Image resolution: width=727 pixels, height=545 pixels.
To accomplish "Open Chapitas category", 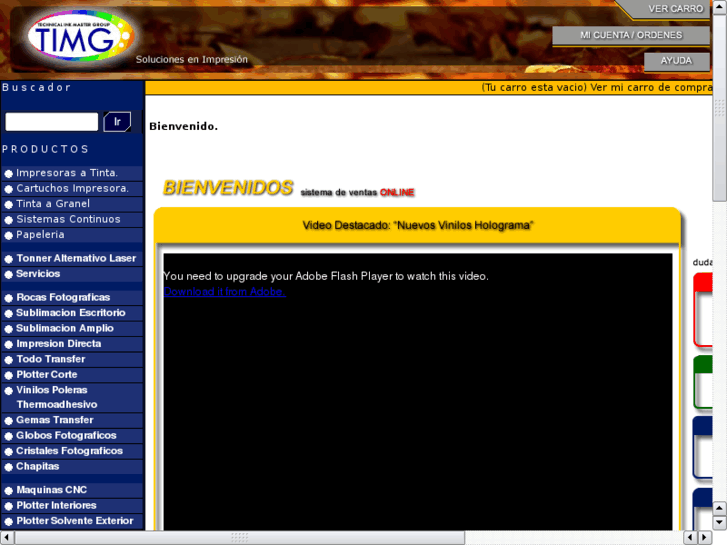I will pos(38,466).
